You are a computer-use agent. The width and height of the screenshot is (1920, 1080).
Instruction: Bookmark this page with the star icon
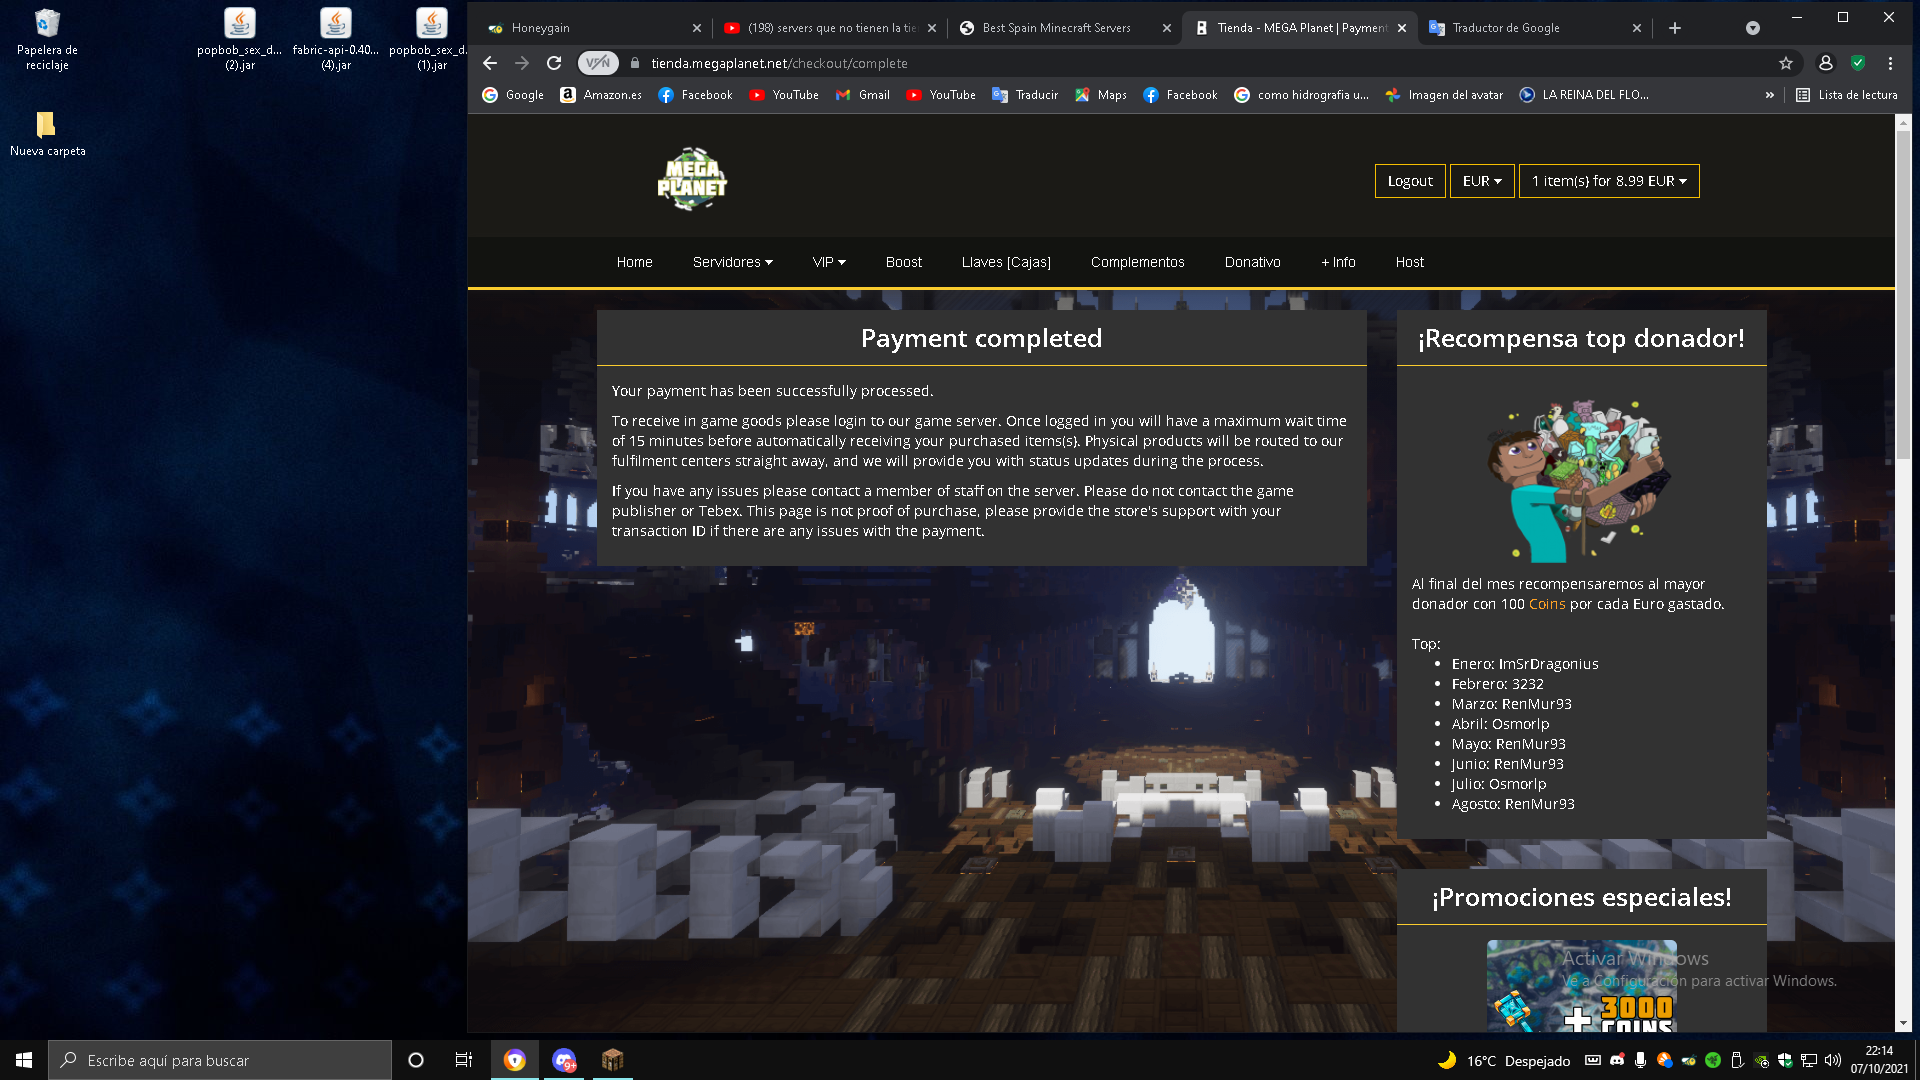(x=1786, y=63)
